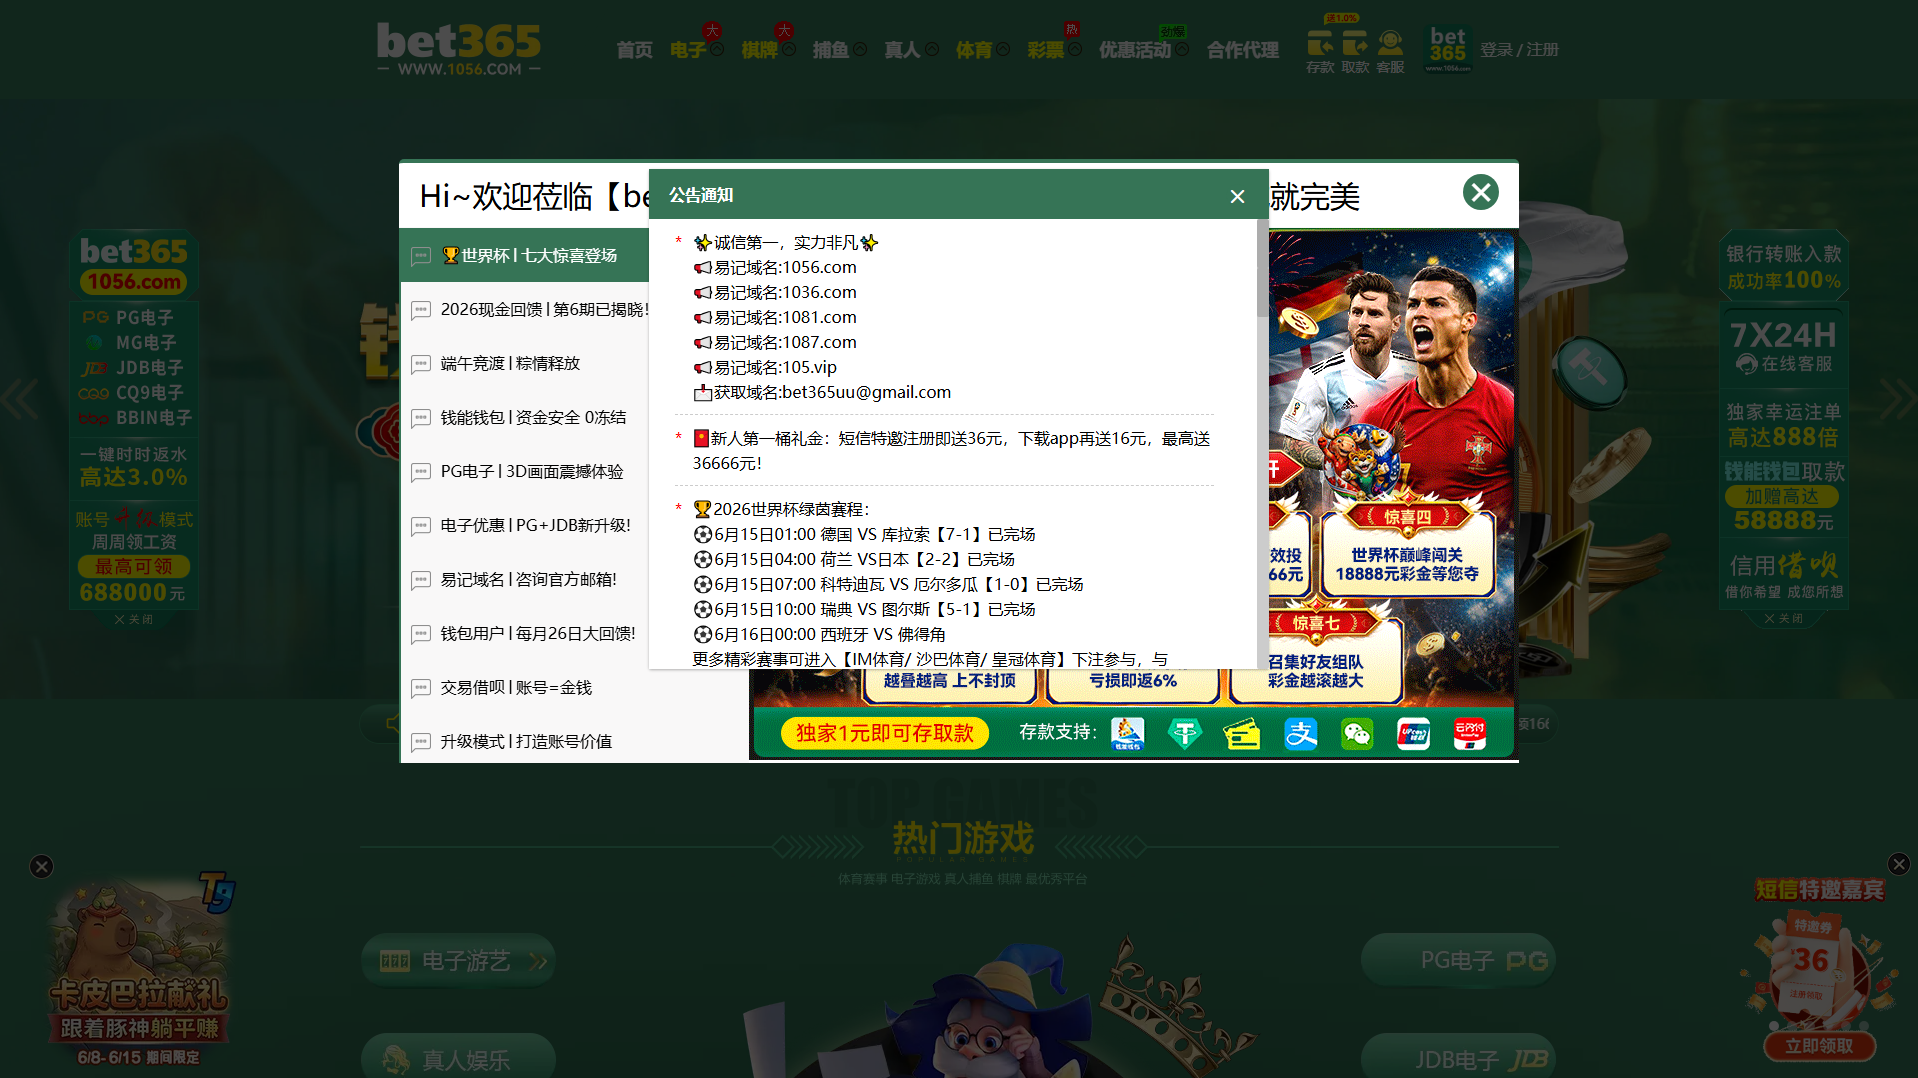Screen dimensions: 1918x1078
Task: Click the 惊喜七 召集好友组队 promo card
Action: coord(1318,657)
